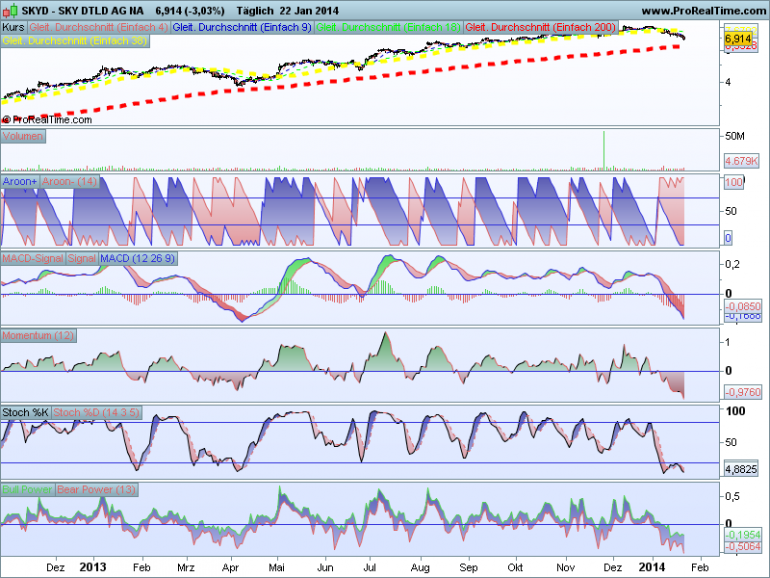The image size is (770, 578).
Task: Select Gleit. Durchschnitt (Einfach 4) label
Action: 98,28
